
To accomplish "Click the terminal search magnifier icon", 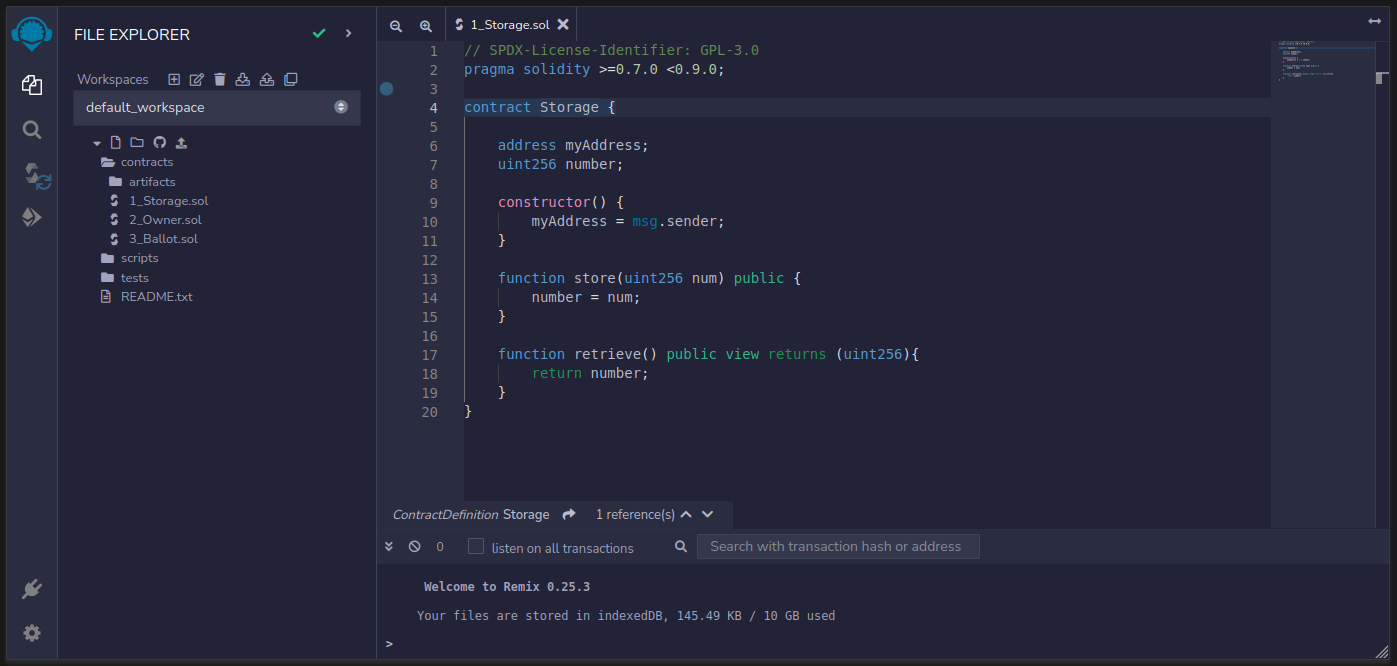I will click(x=681, y=547).
